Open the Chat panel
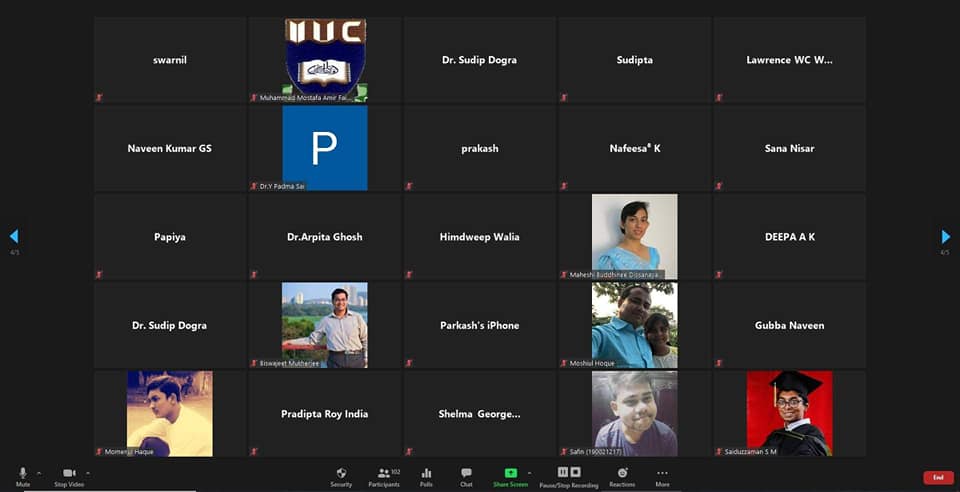This screenshot has width=960, height=492. [x=466, y=474]
